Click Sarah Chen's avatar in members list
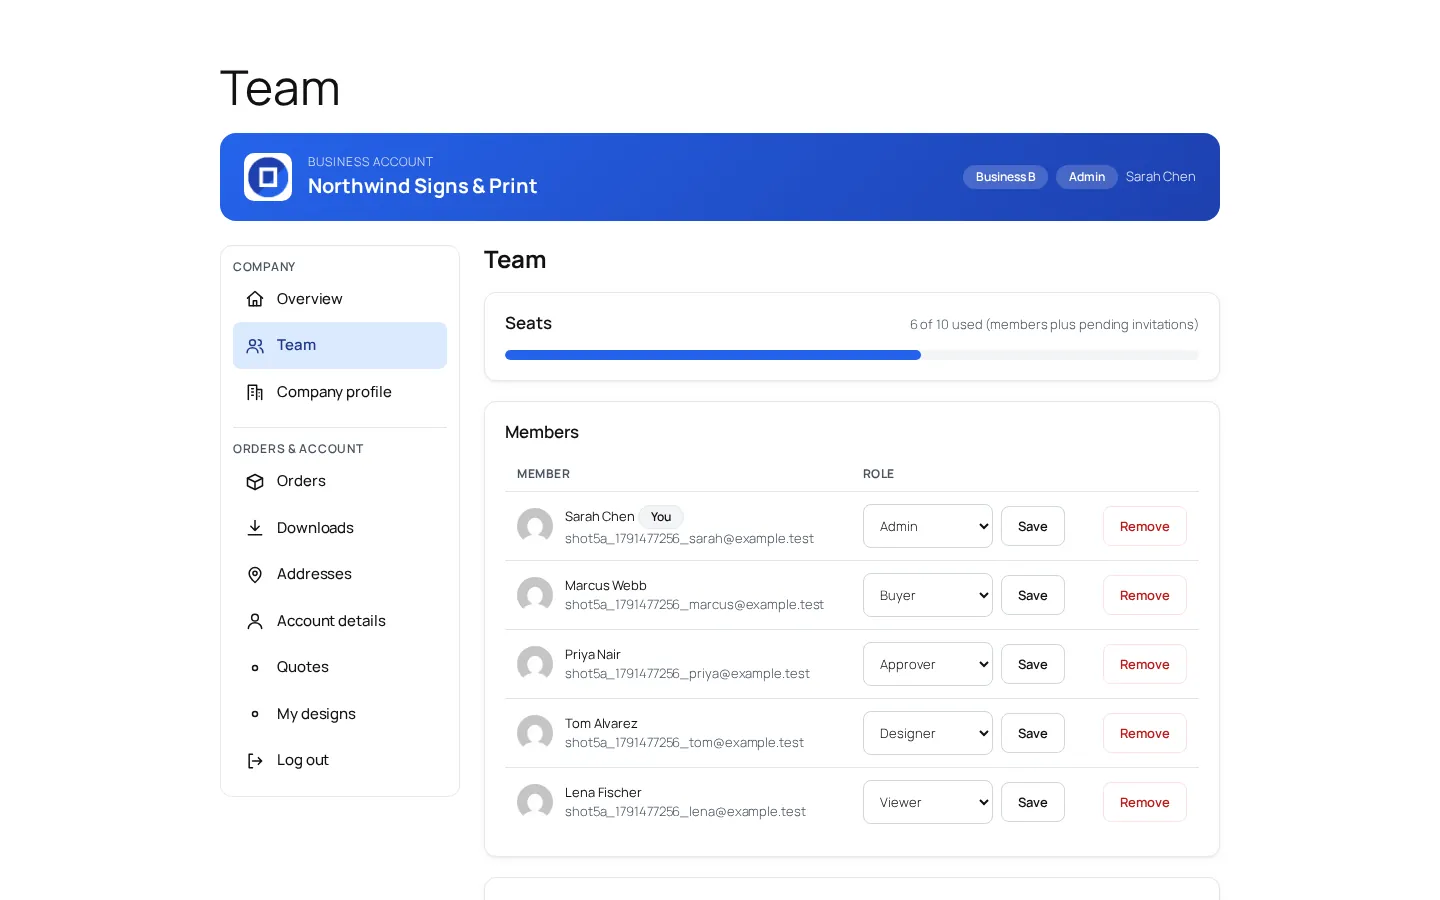Image resolution: width=1440 pixels, height=900 pixels. coord(535,526)
